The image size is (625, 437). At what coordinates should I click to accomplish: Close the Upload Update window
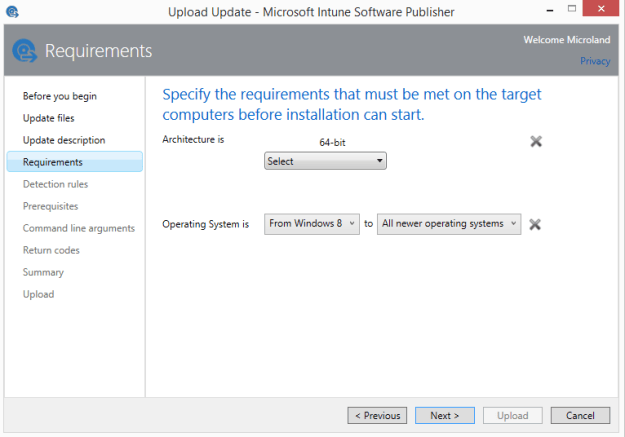(601, 8)
